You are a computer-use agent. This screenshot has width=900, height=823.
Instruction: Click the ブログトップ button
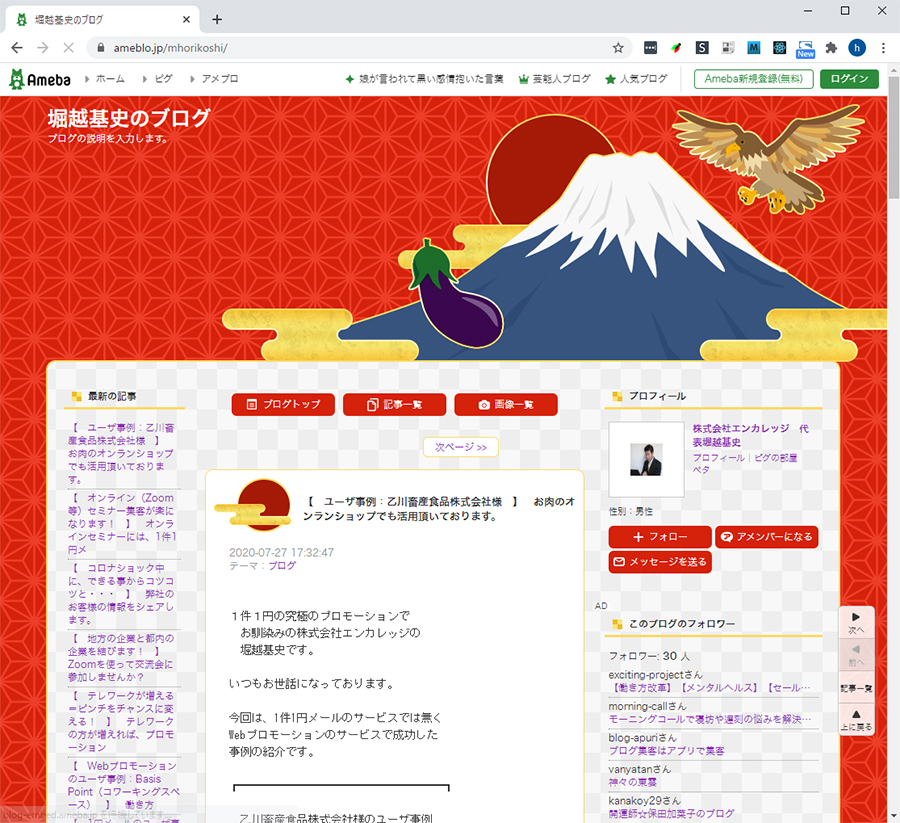(x=284, y=404)
